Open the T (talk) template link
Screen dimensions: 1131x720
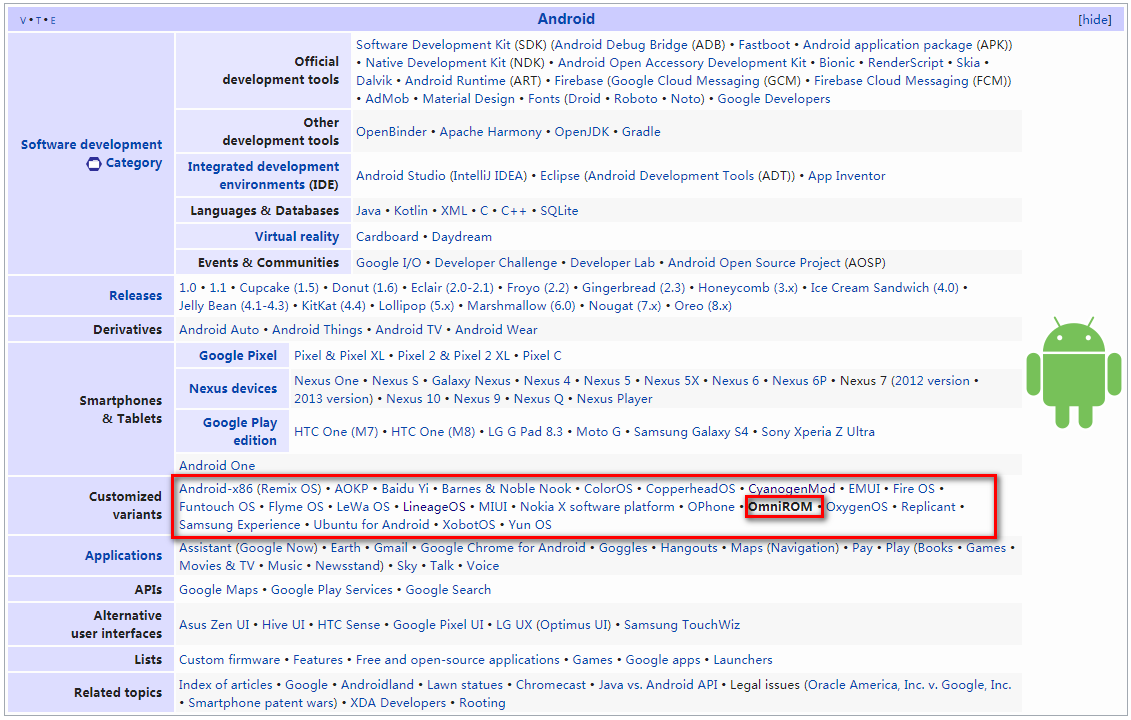(38, 20)
